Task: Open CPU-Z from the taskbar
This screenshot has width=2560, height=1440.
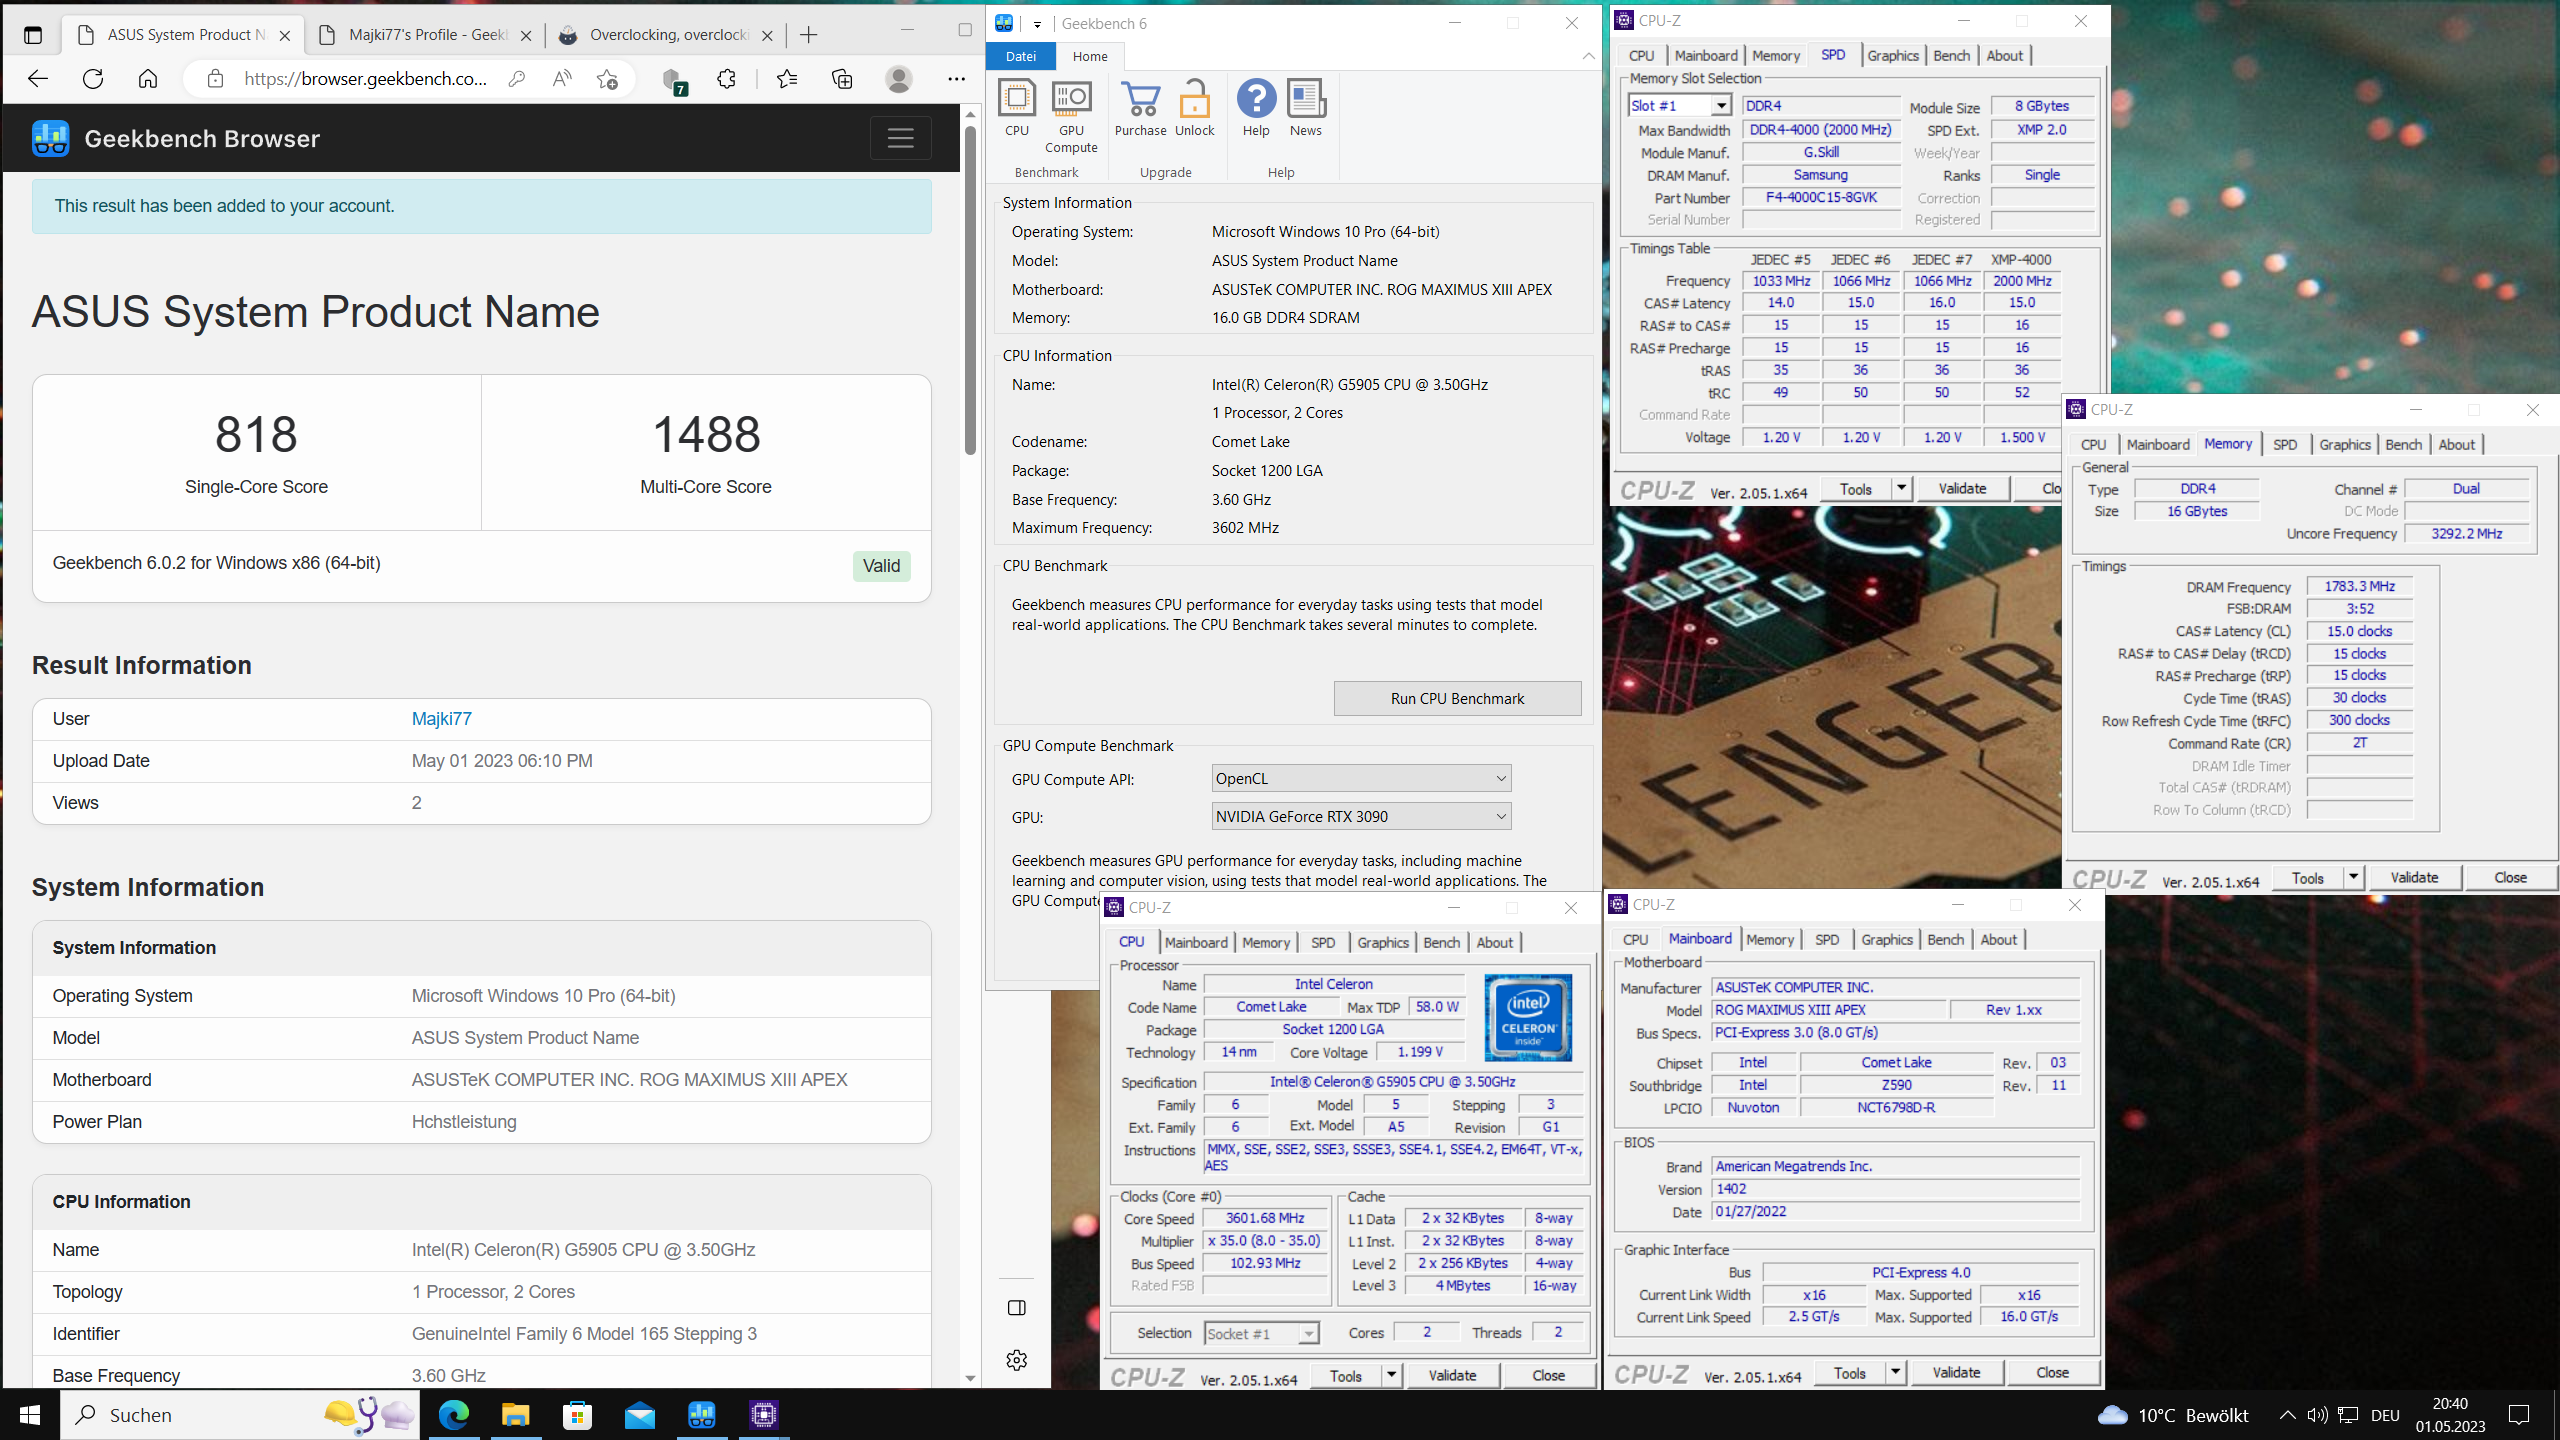Action: coord(764,1415)
